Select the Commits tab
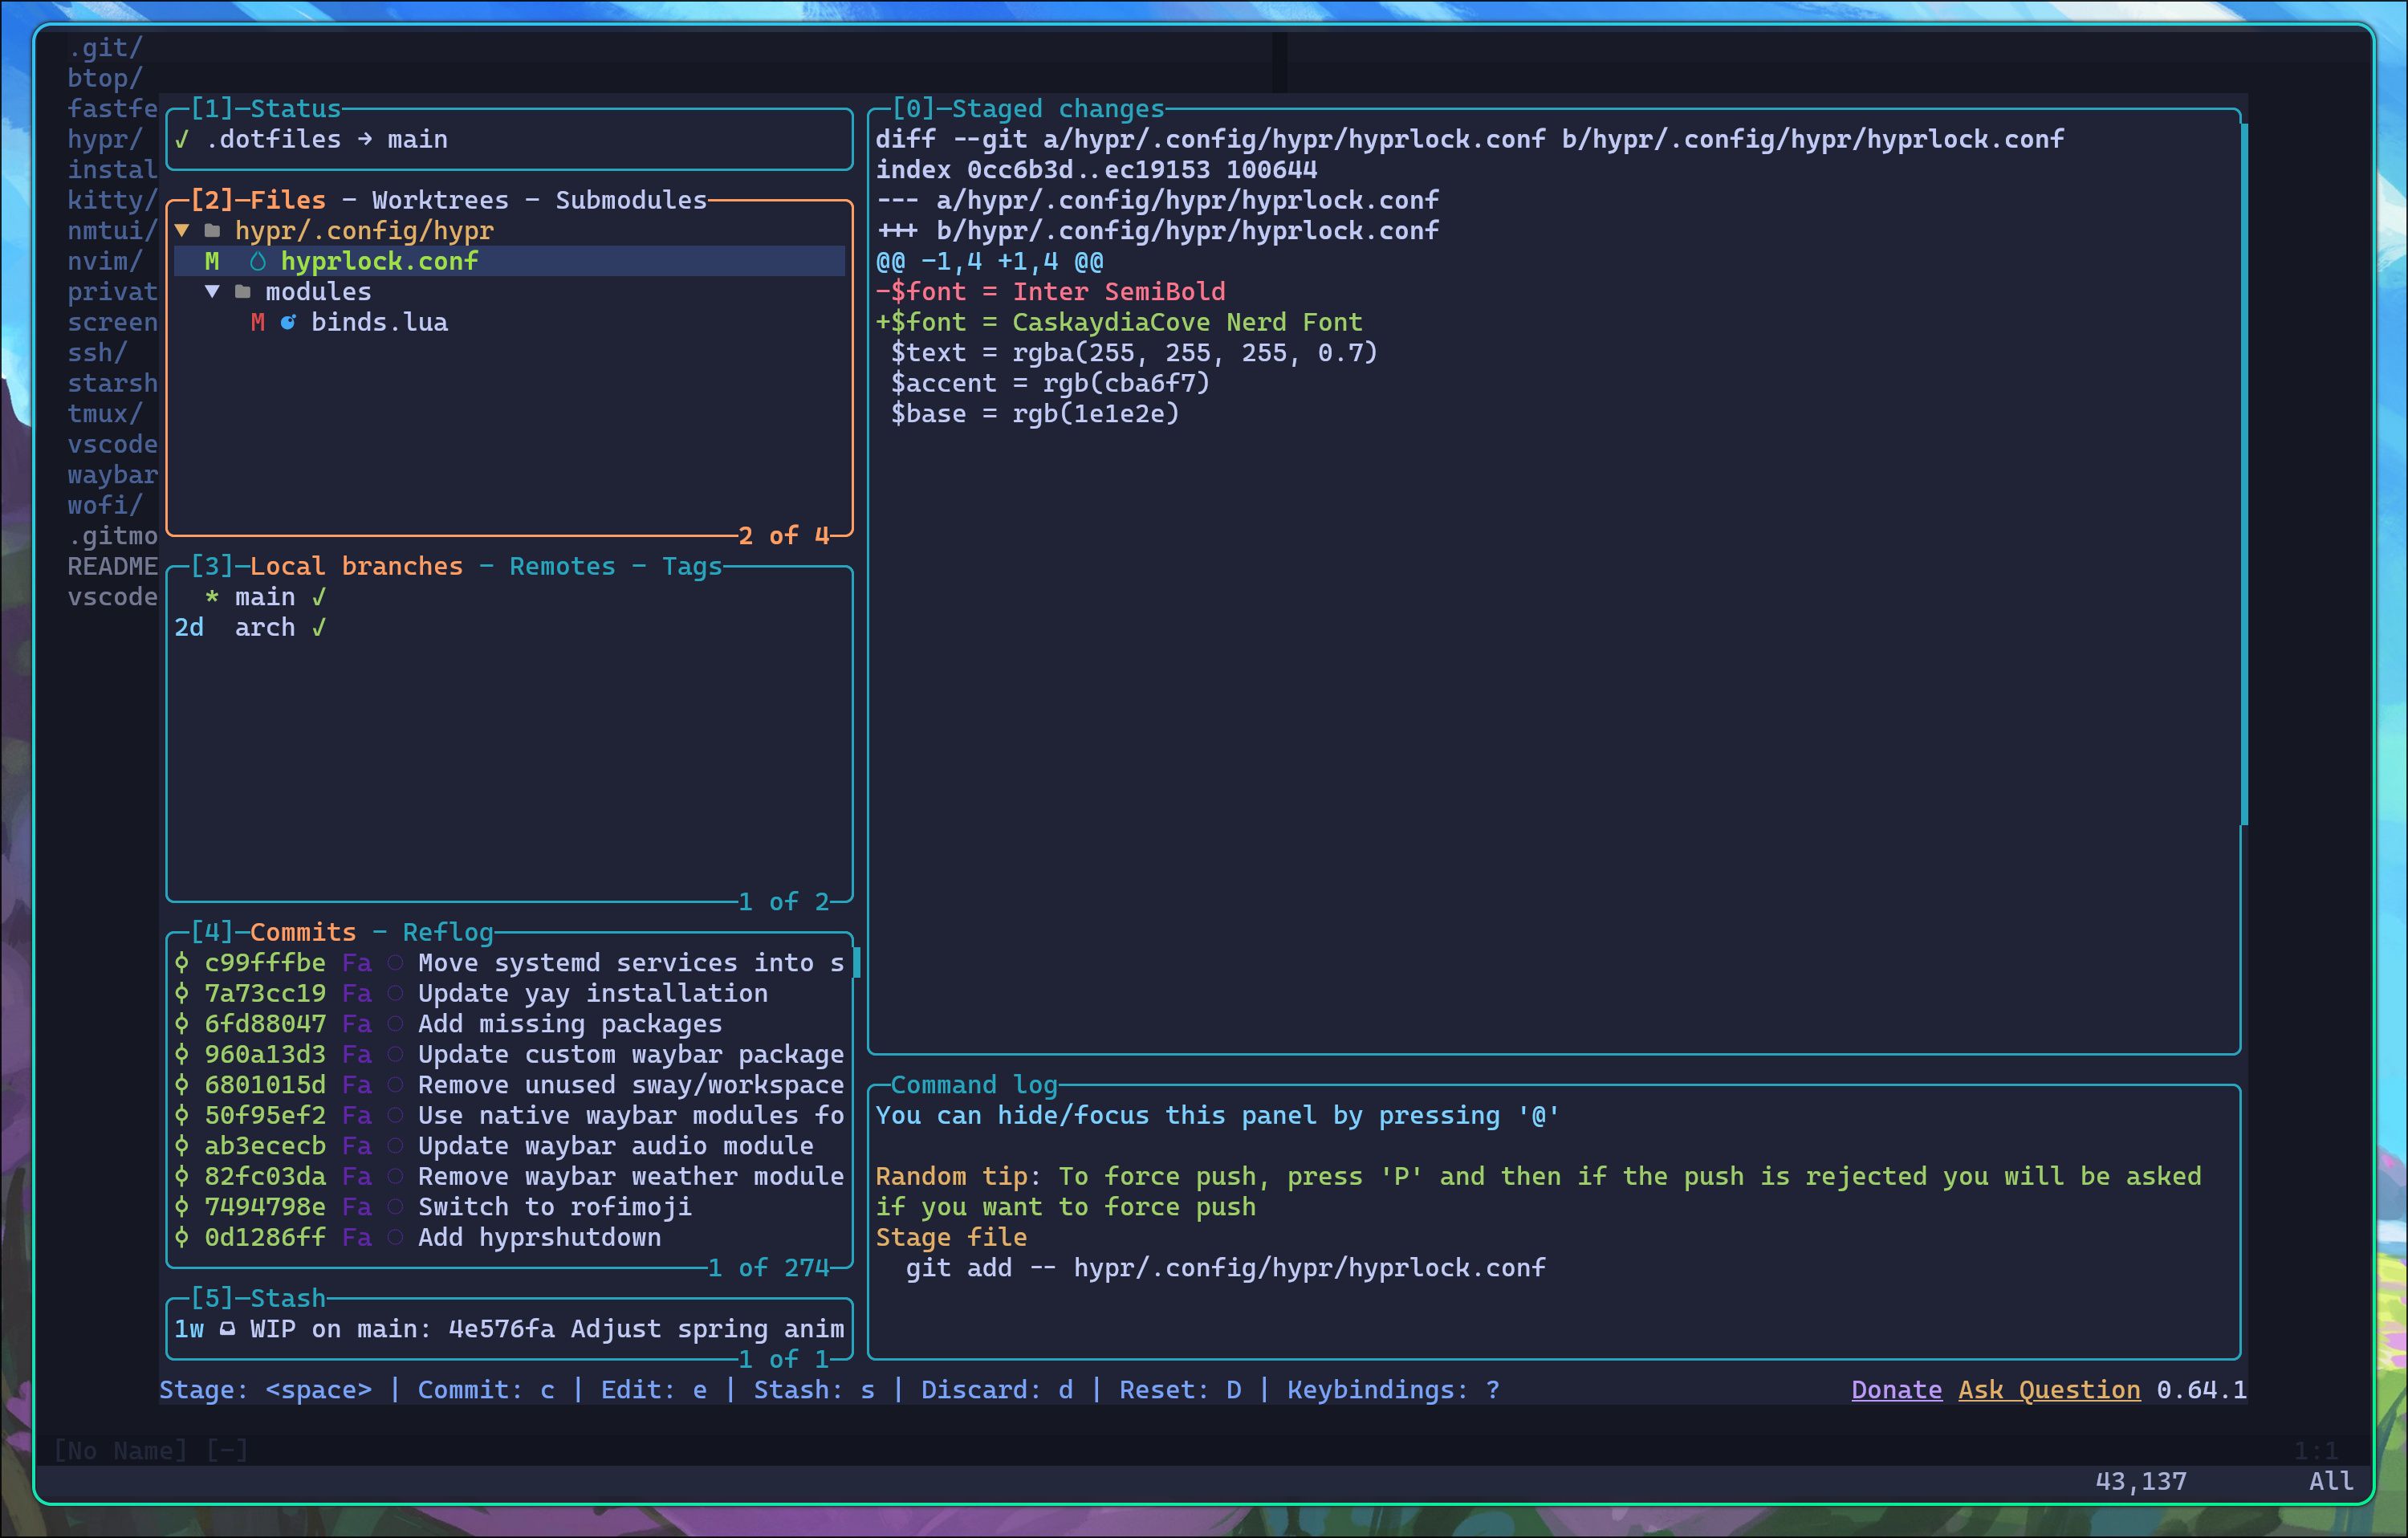 tap(303, 933)
